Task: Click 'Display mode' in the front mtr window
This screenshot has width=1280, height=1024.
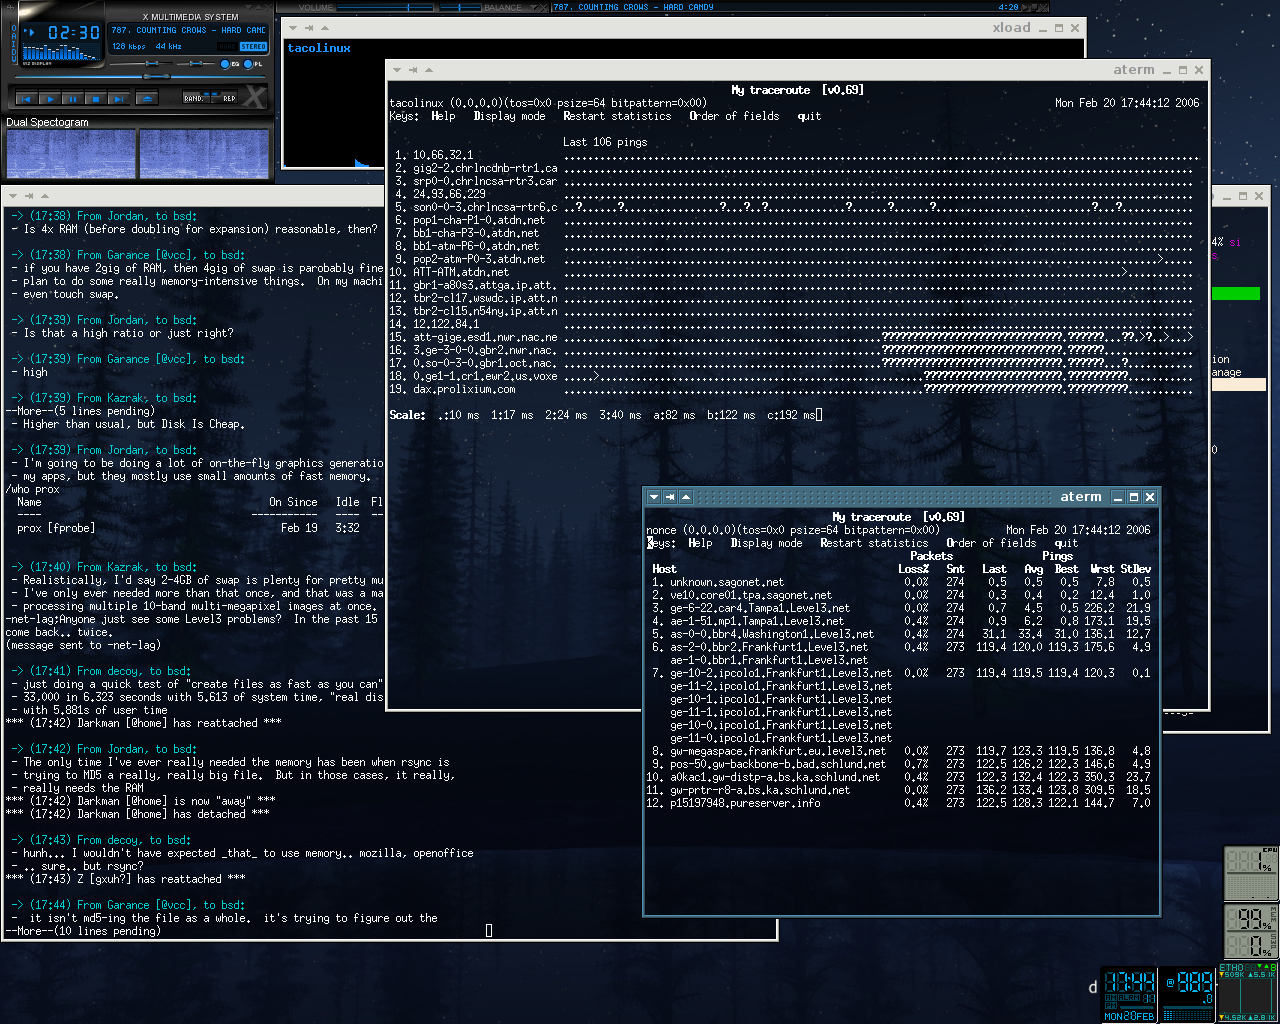Action: [x=766, y=543]
